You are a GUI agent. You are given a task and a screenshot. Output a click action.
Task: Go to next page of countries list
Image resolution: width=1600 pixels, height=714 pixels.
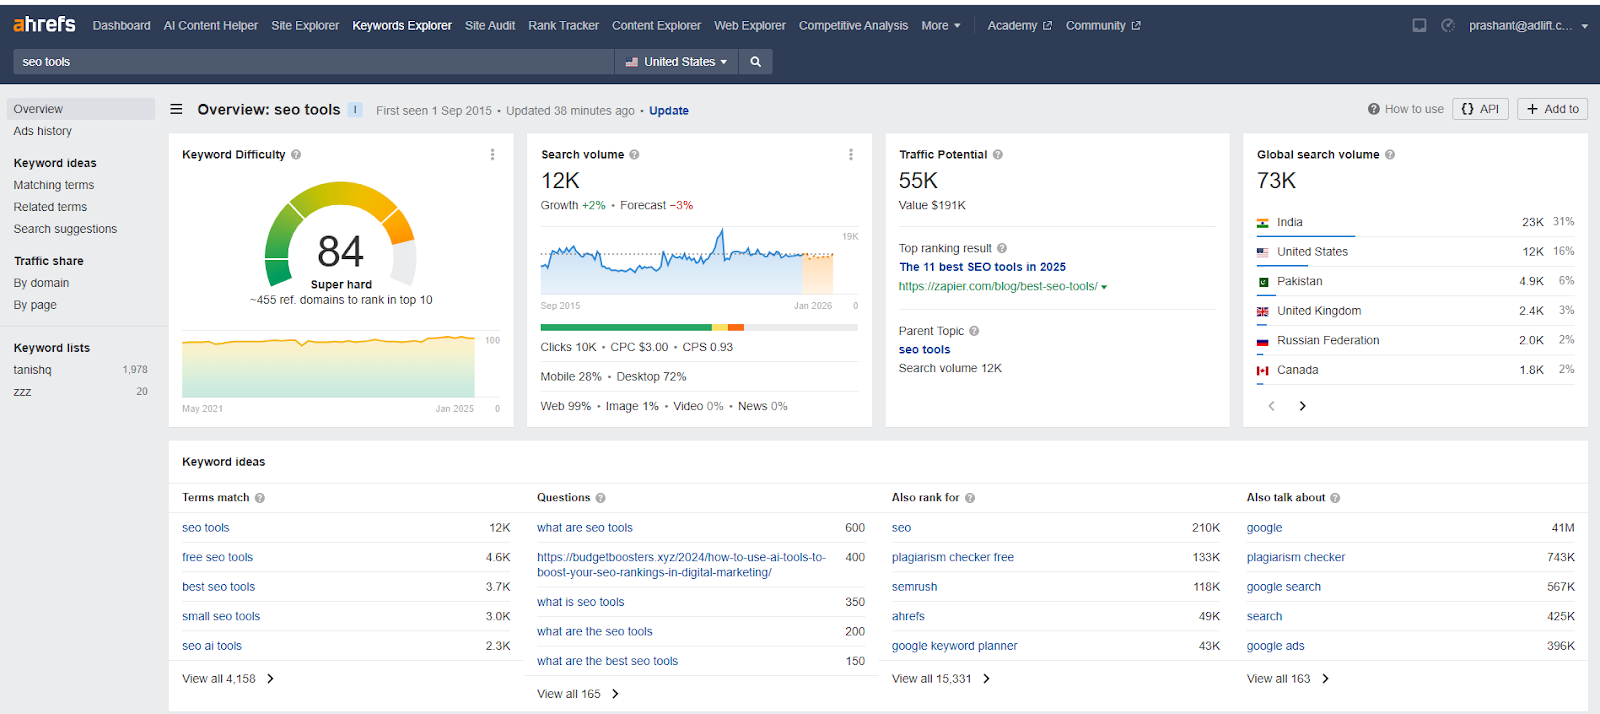[x=1302, y=406]
